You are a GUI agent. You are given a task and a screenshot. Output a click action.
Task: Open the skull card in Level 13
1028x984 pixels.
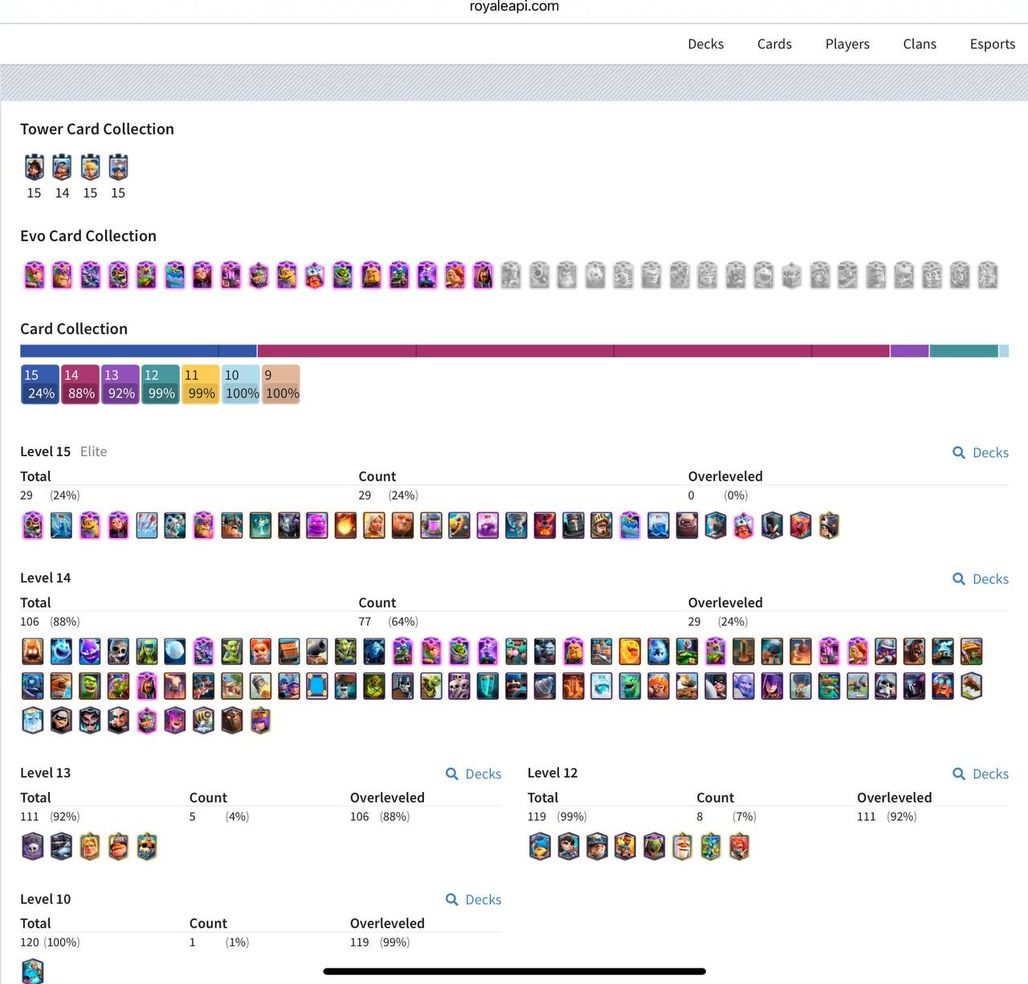[33, 846]
